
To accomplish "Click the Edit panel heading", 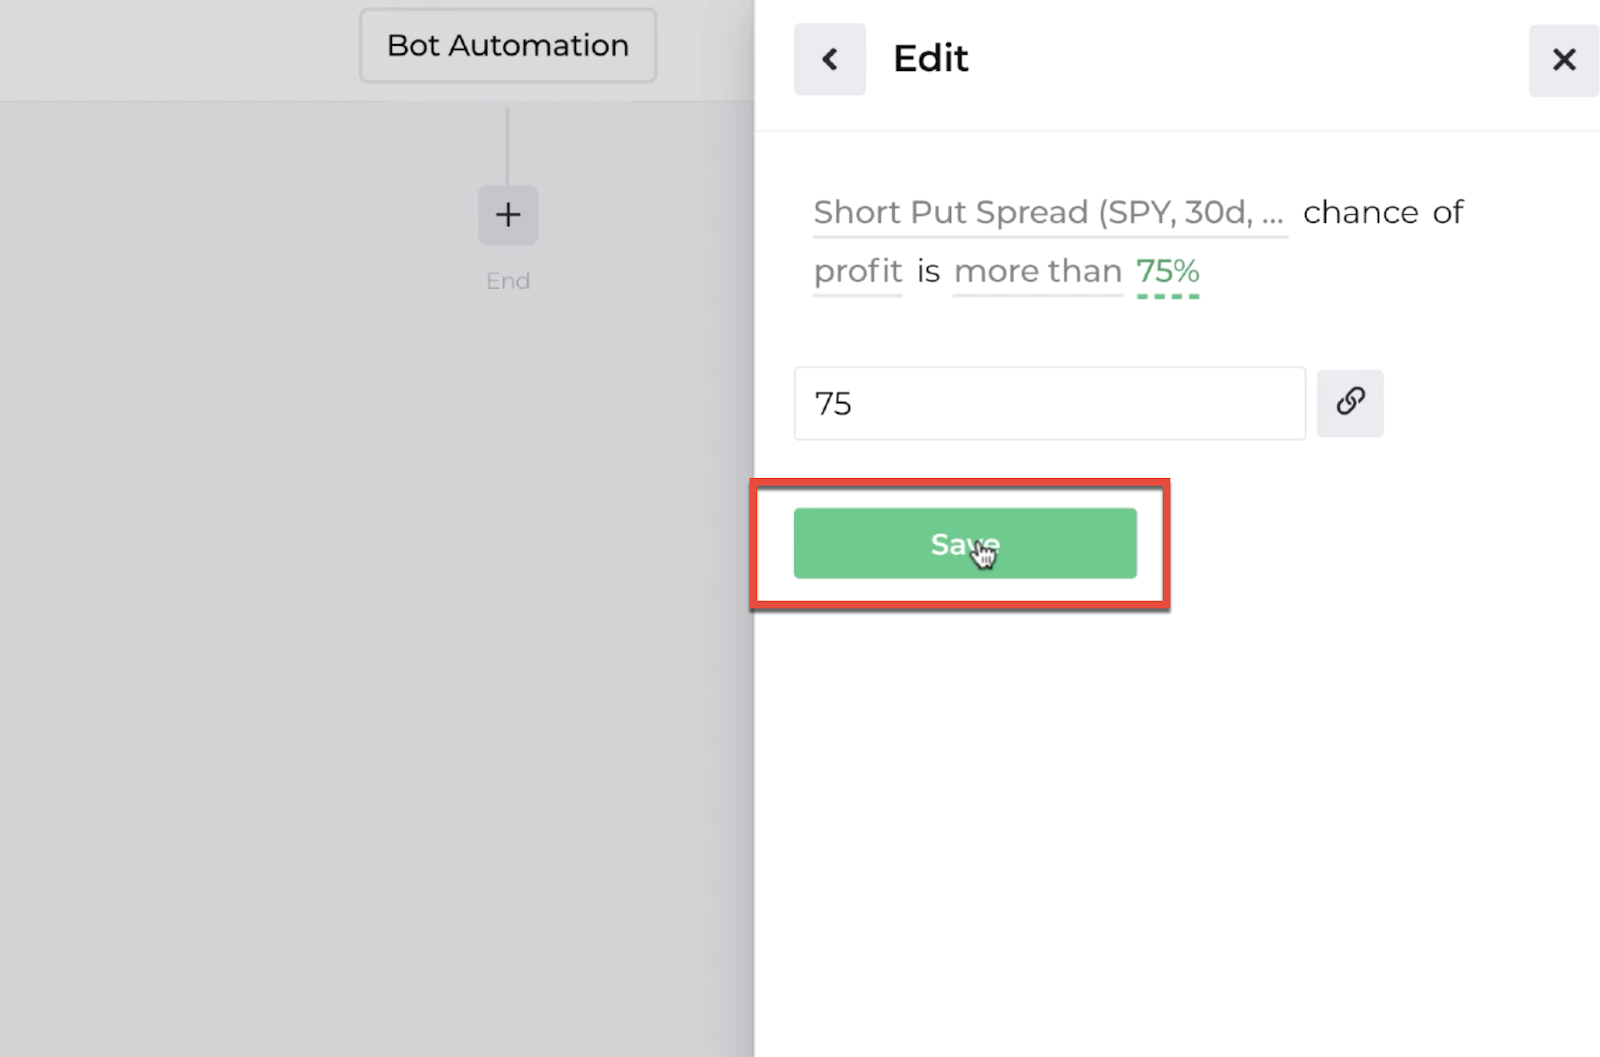I will tap(931, 59).
